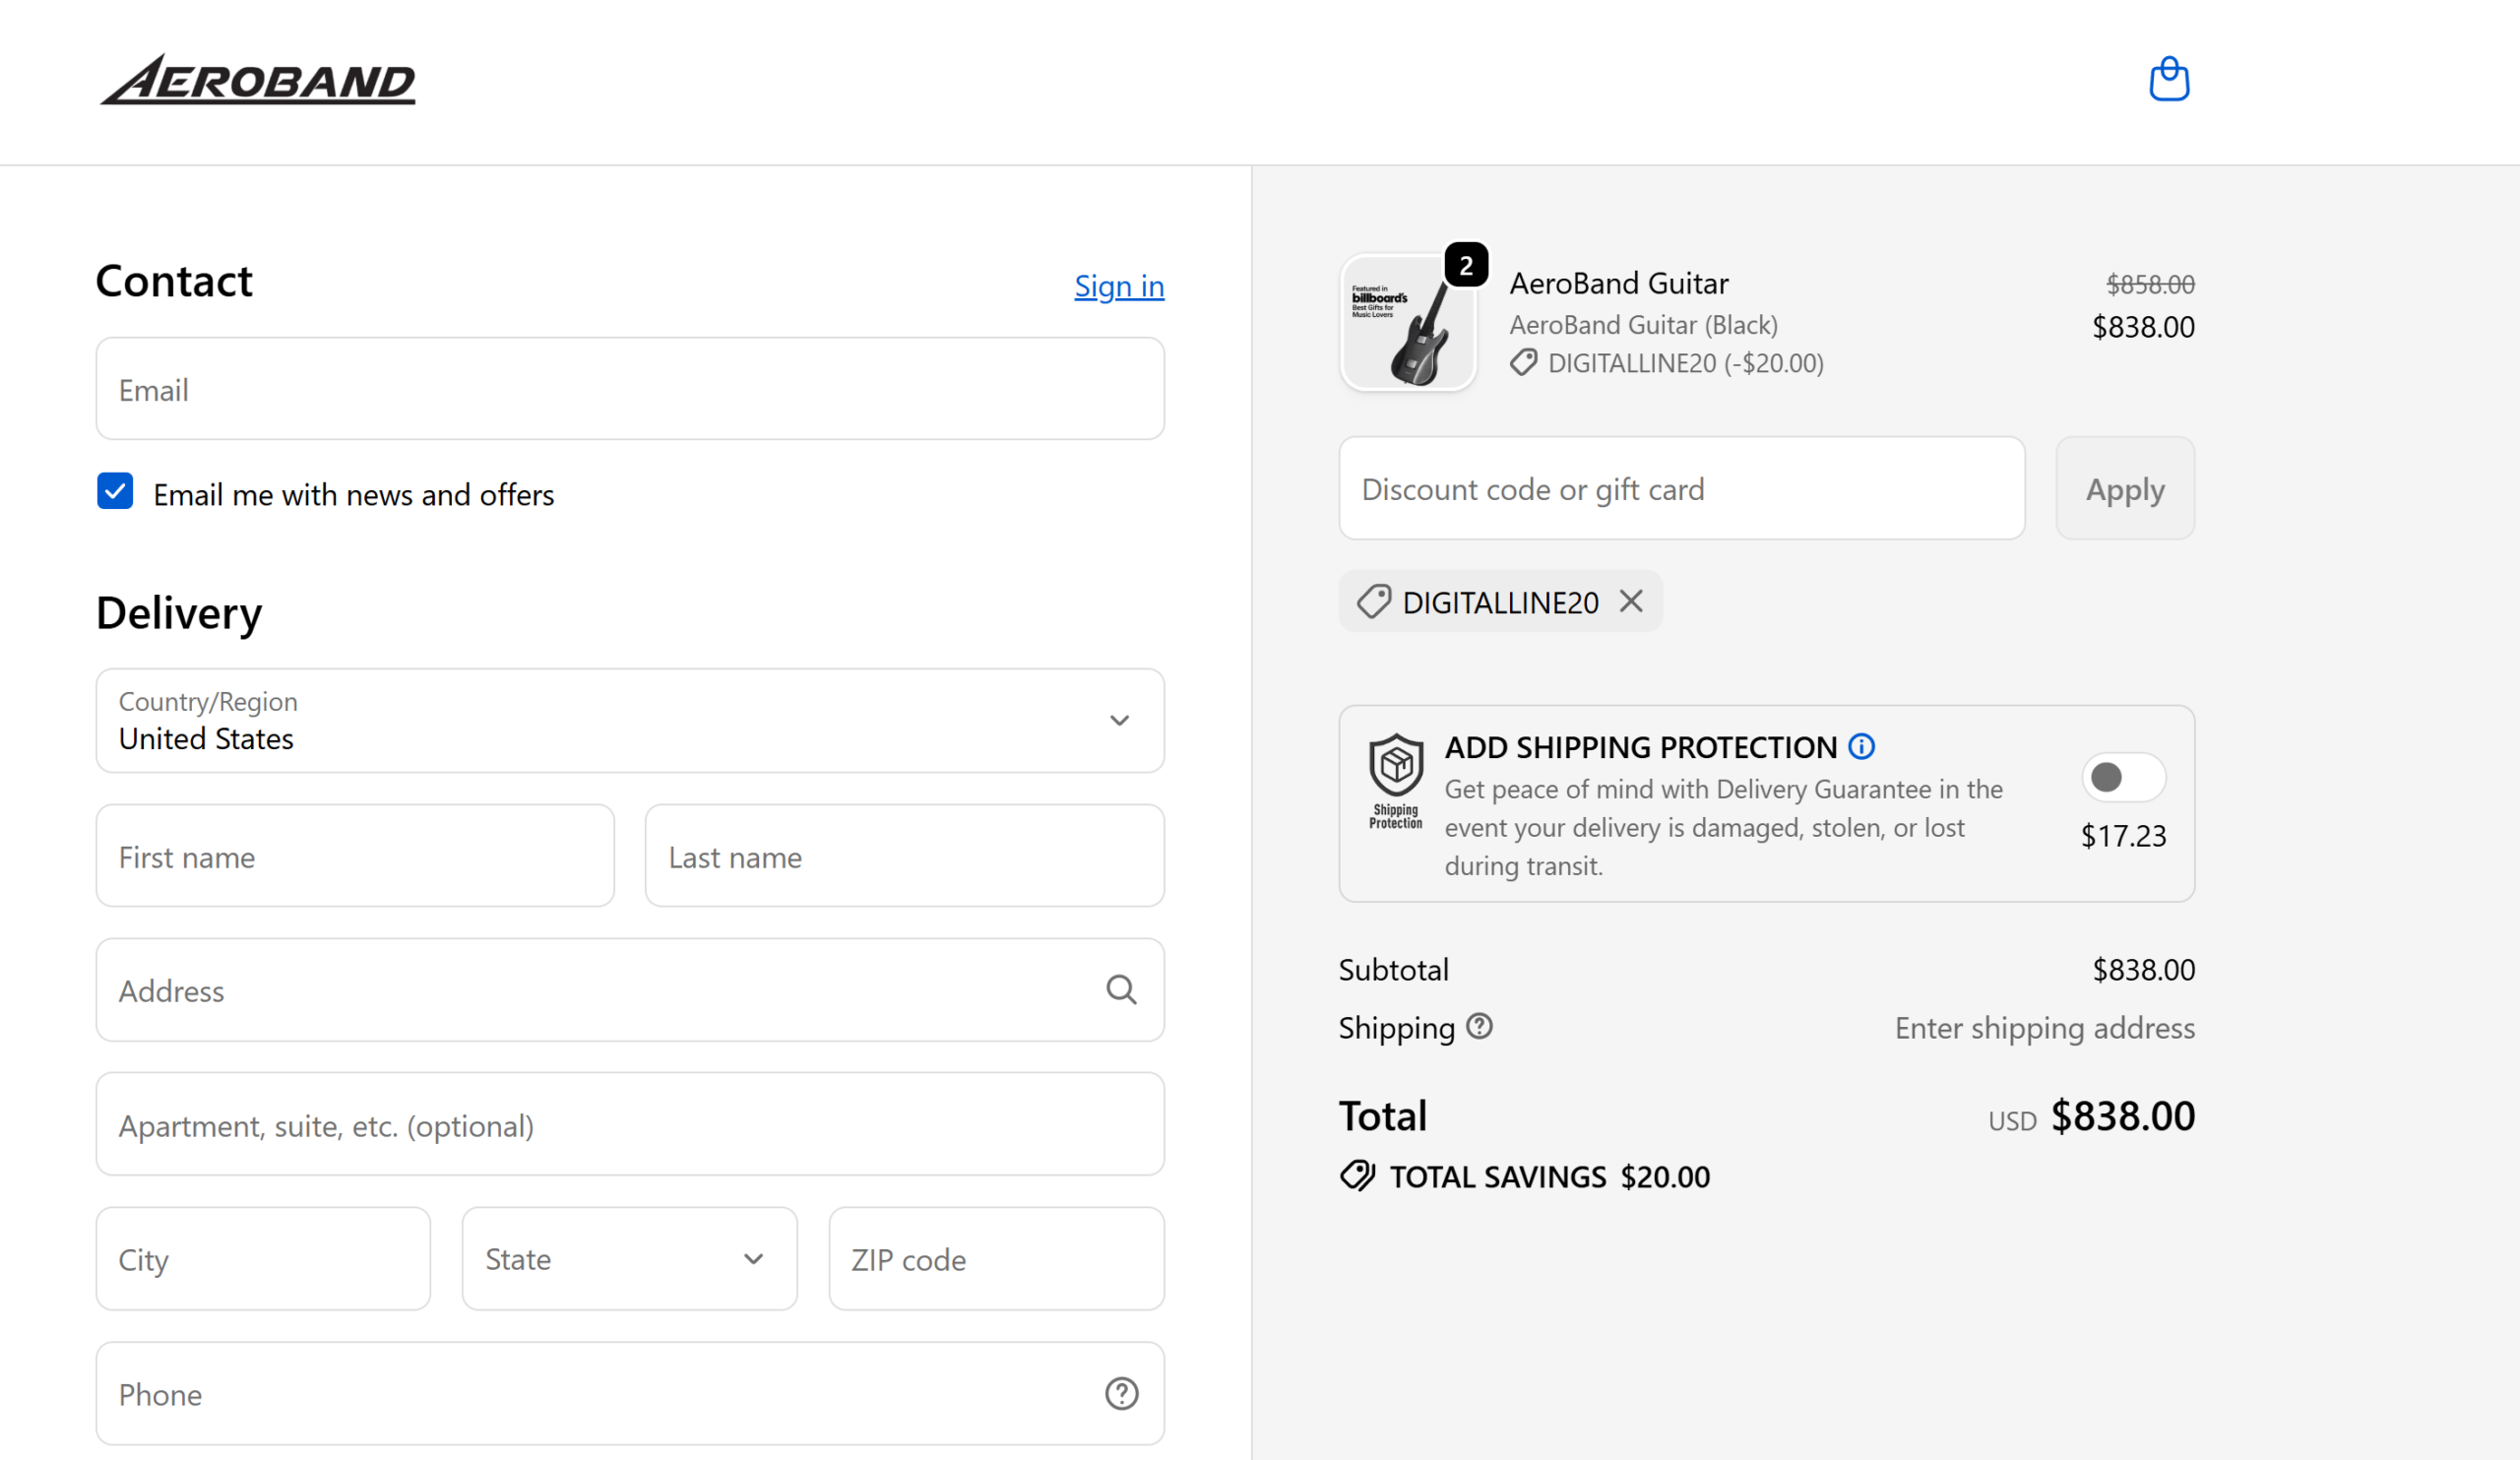Image resolution: width=2520 pixels, height=1460 pixels.
Task: Click the City input field
Action: click(x=263, y=1259)
